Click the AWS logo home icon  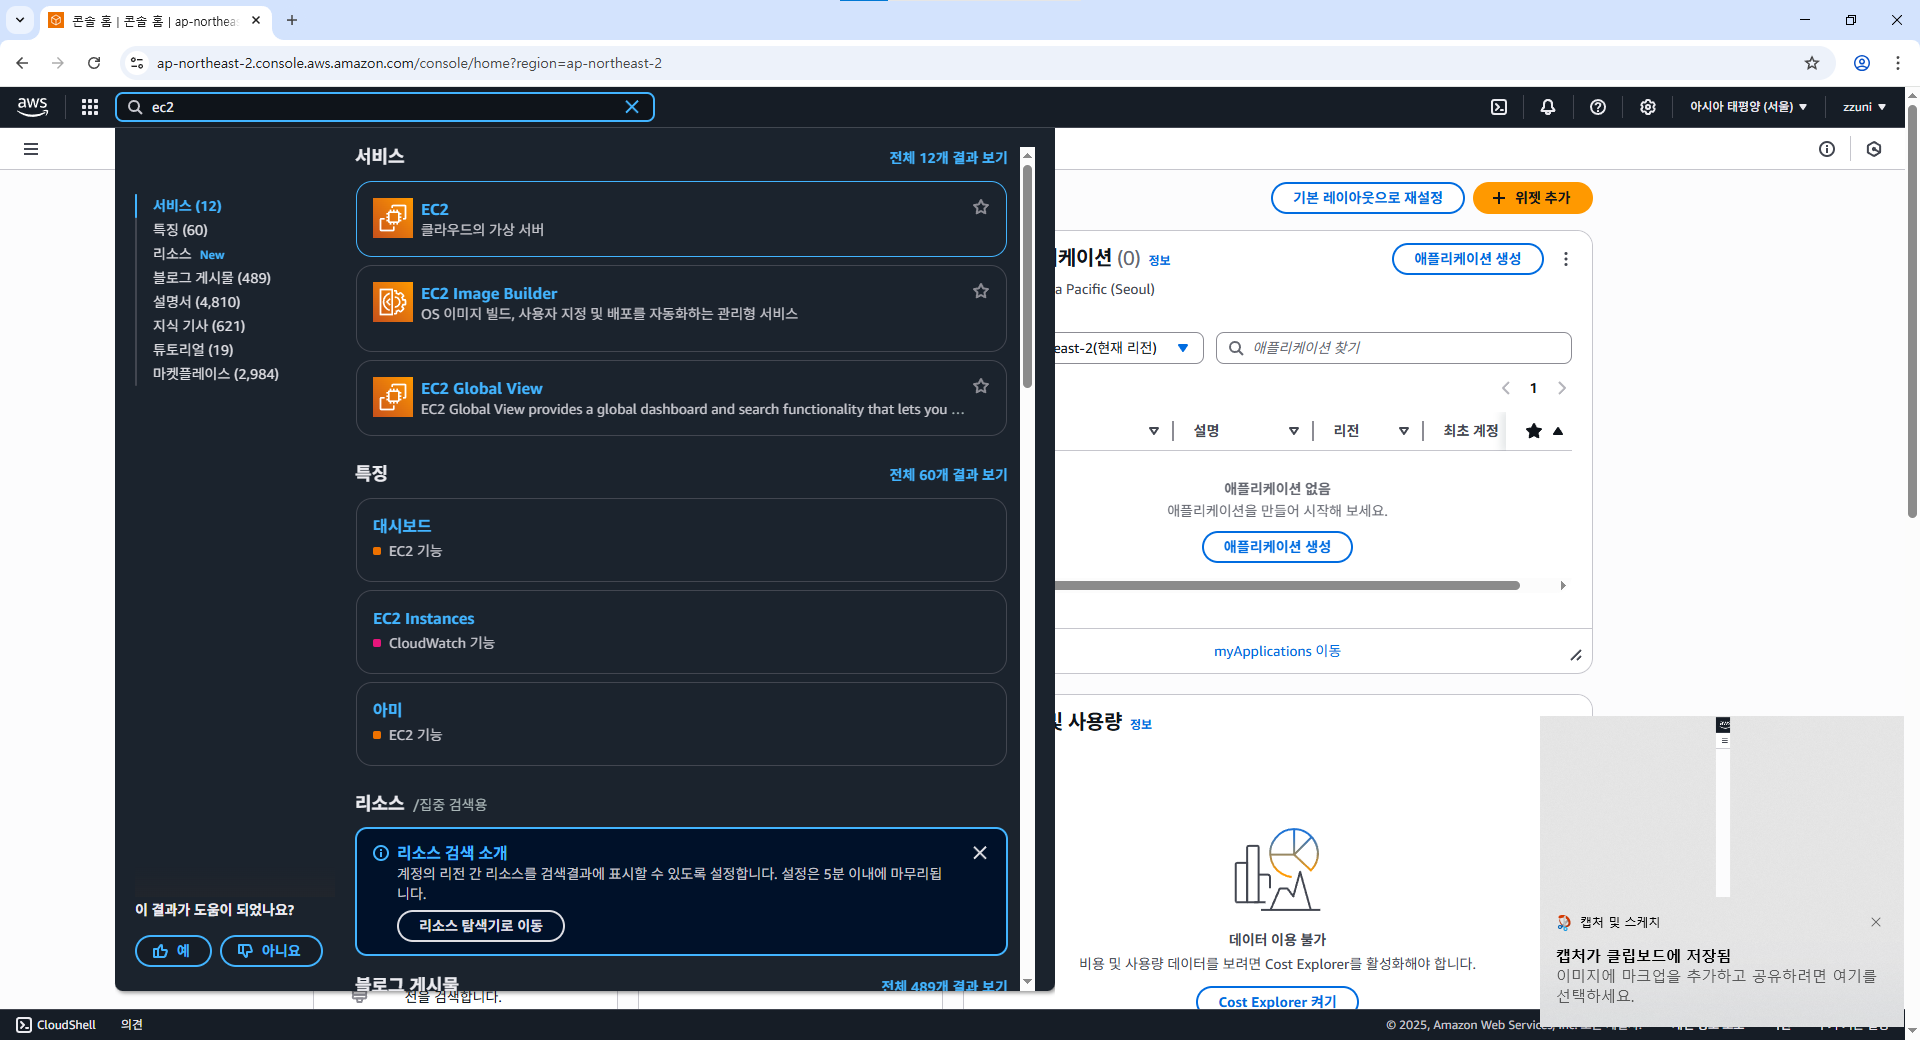pos(32,106)
